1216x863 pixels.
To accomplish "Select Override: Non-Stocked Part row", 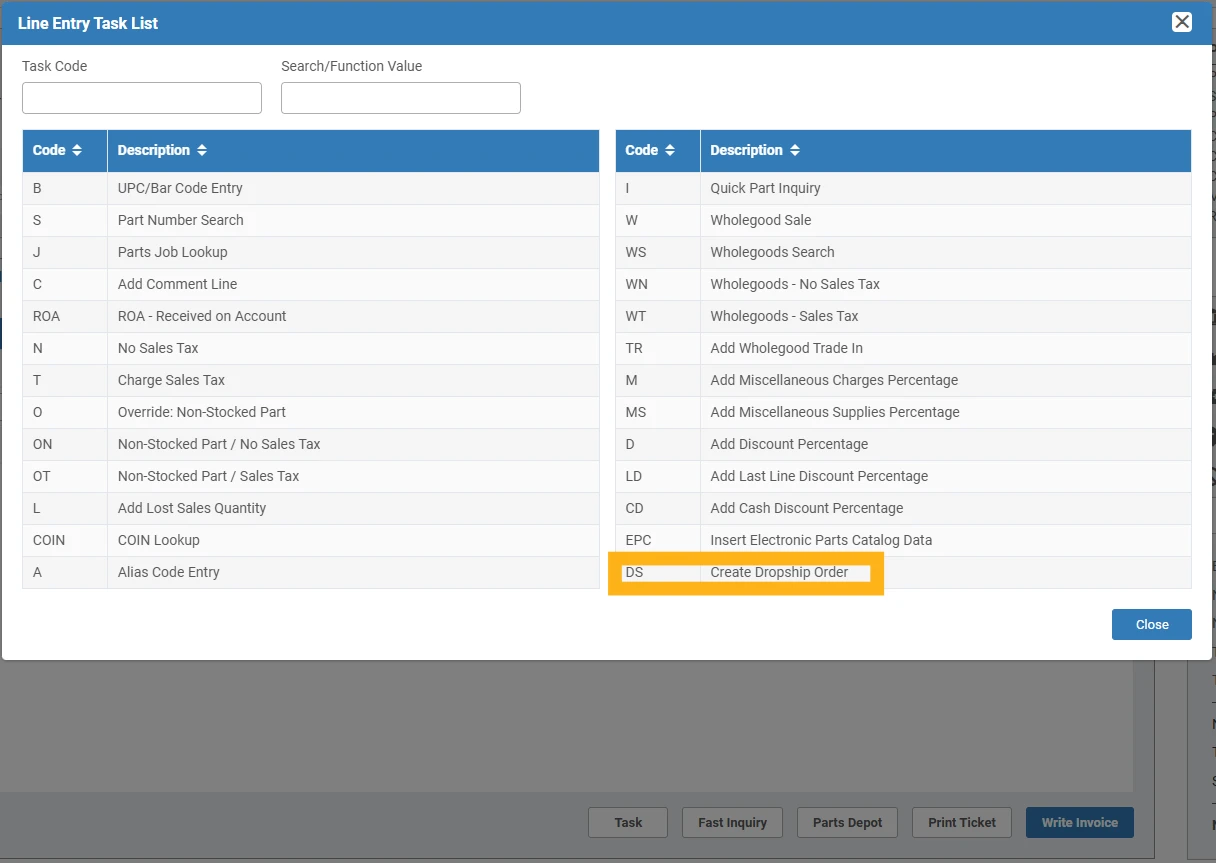I will tap(311, 412).
